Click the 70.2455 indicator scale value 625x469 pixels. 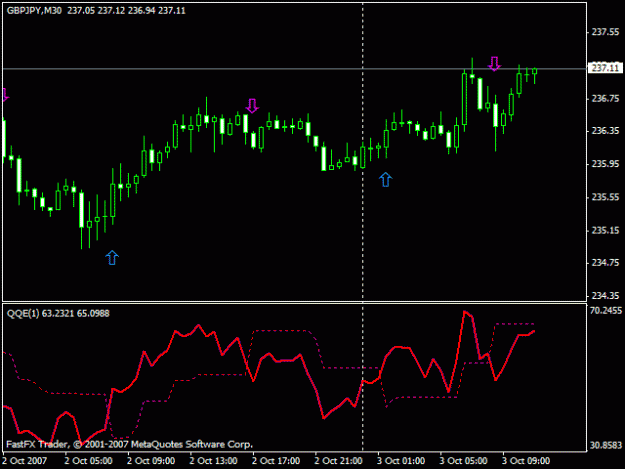click(605, 310)
